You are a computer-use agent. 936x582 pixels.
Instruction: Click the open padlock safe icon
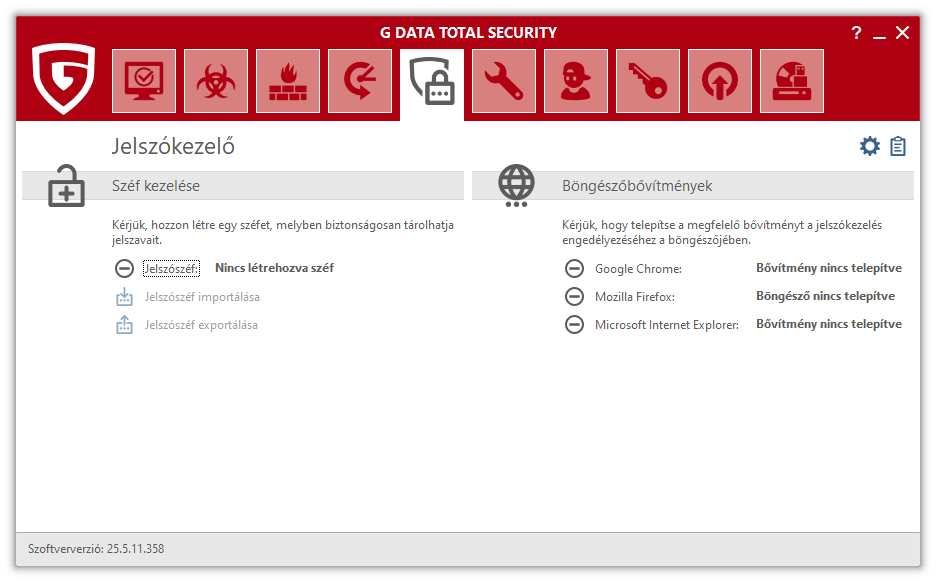[x=66, y=186]
